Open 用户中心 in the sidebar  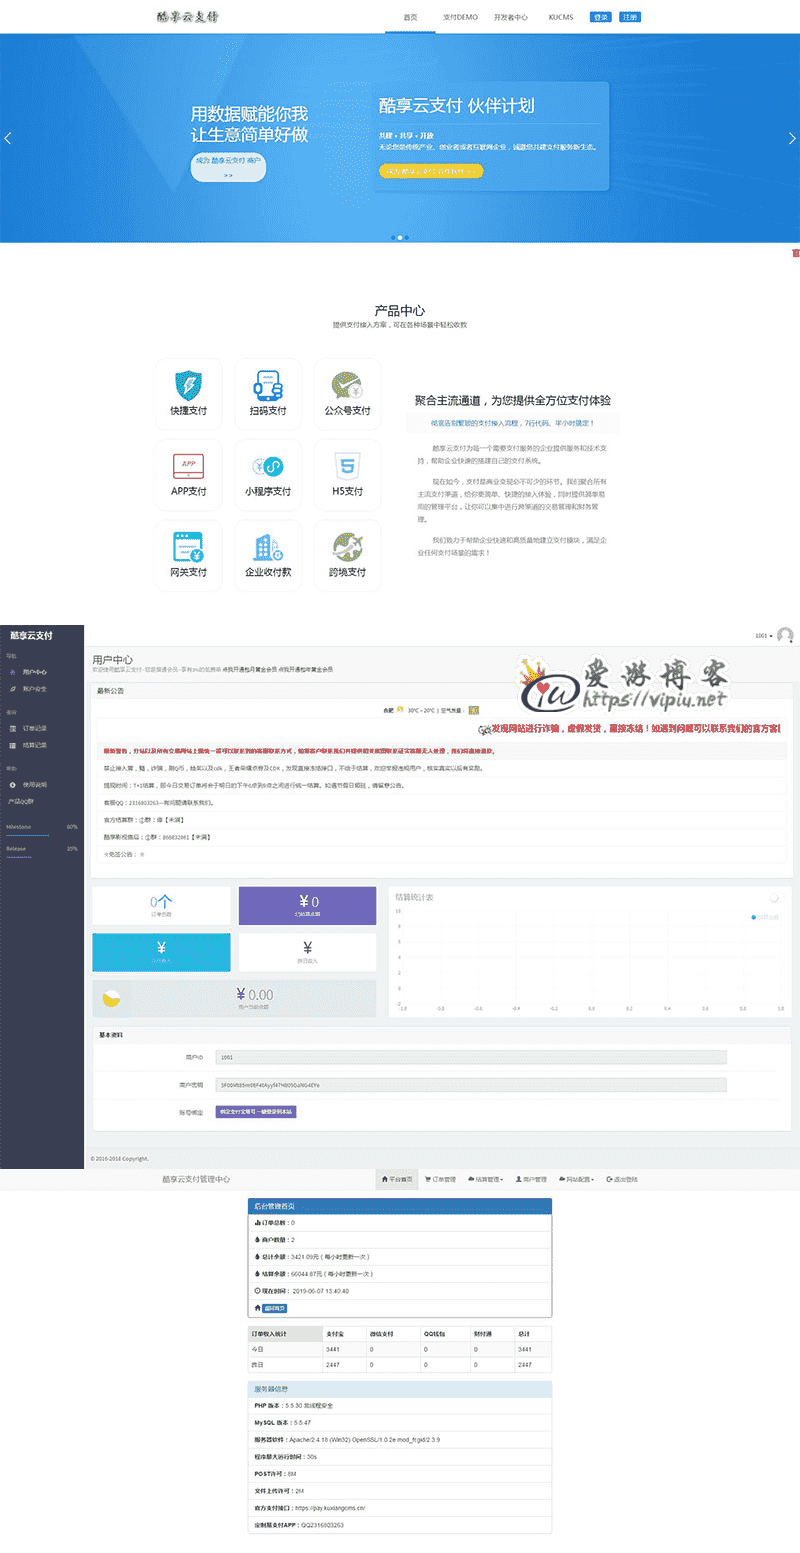35,672
